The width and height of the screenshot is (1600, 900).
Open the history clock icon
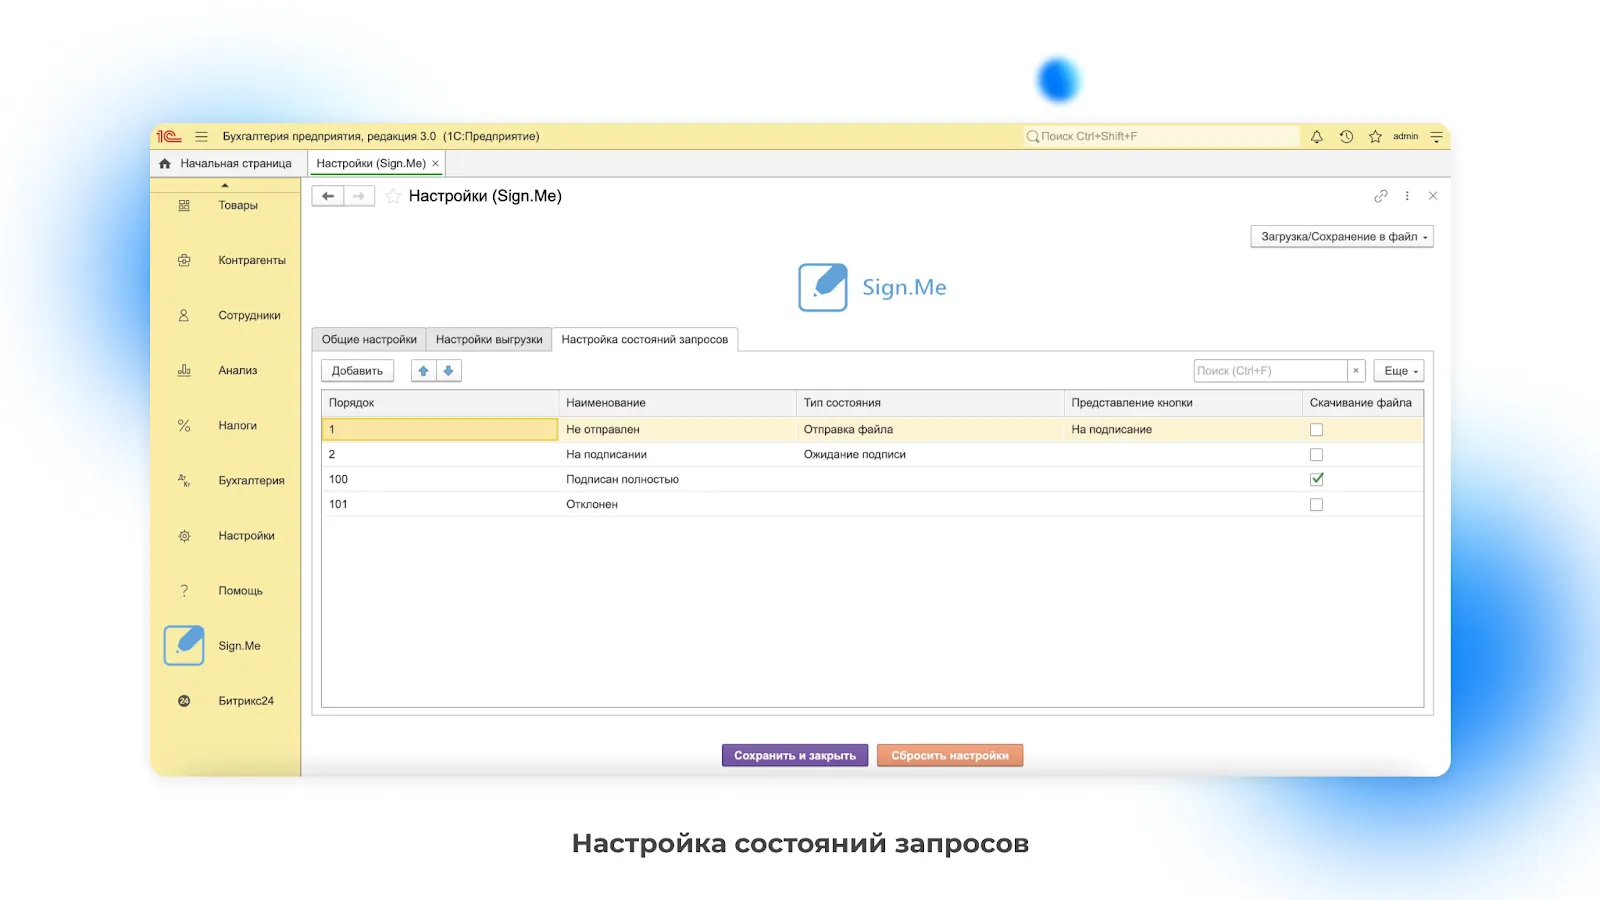pyautogui.click(x=1346, y=137)
